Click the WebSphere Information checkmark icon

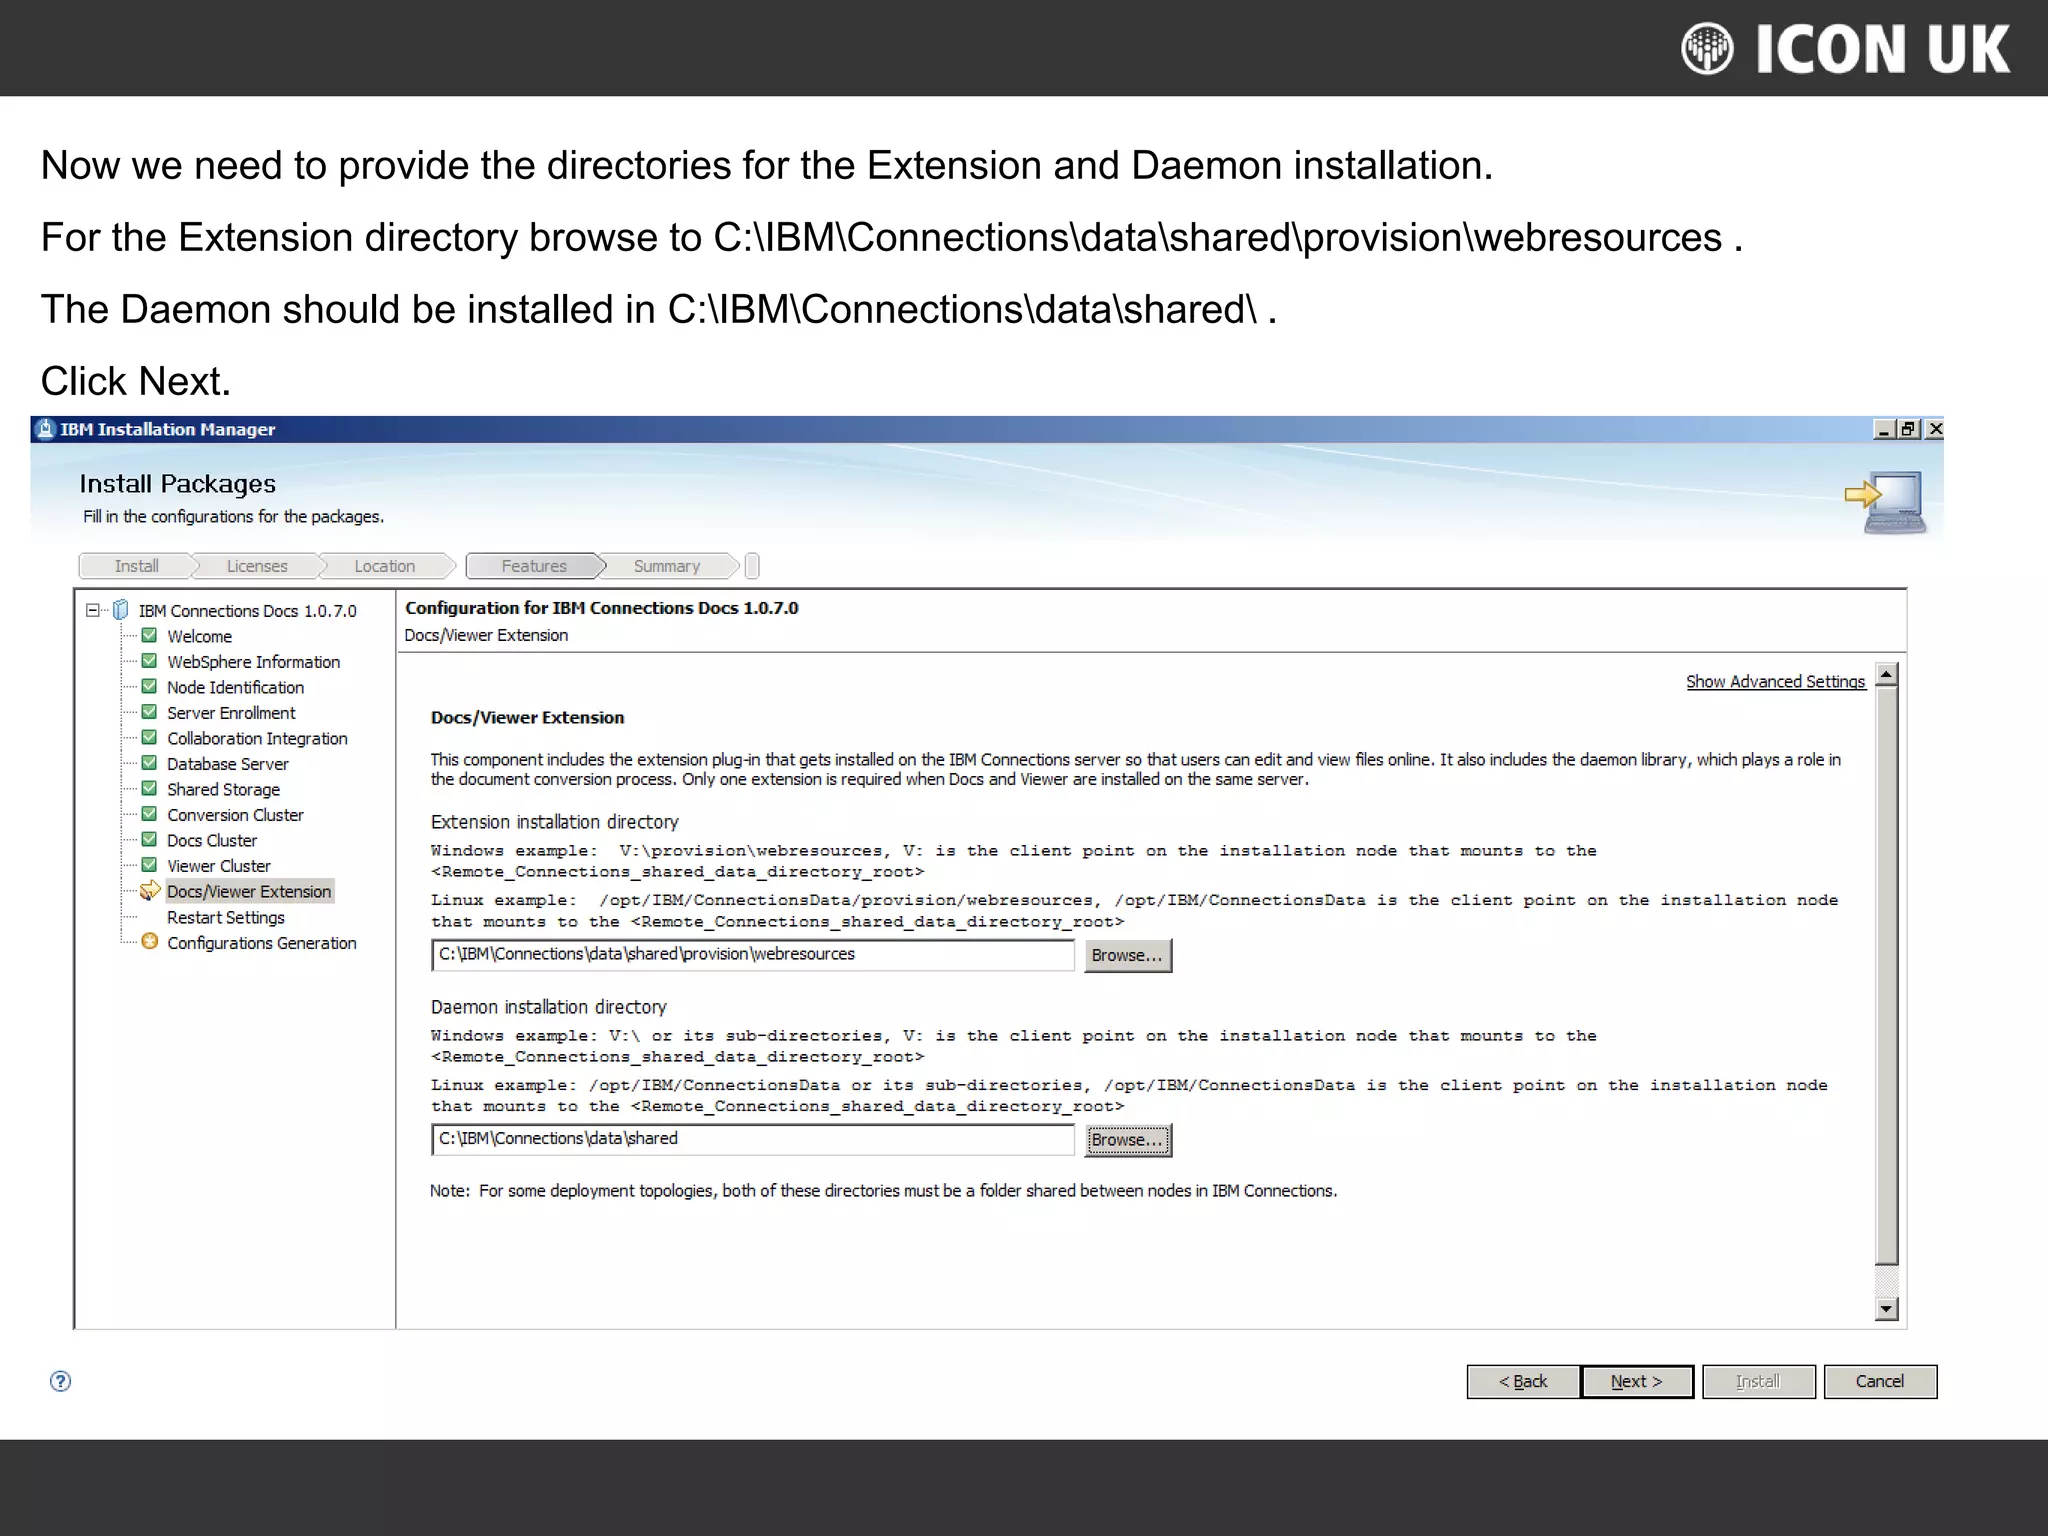[149, 661]
